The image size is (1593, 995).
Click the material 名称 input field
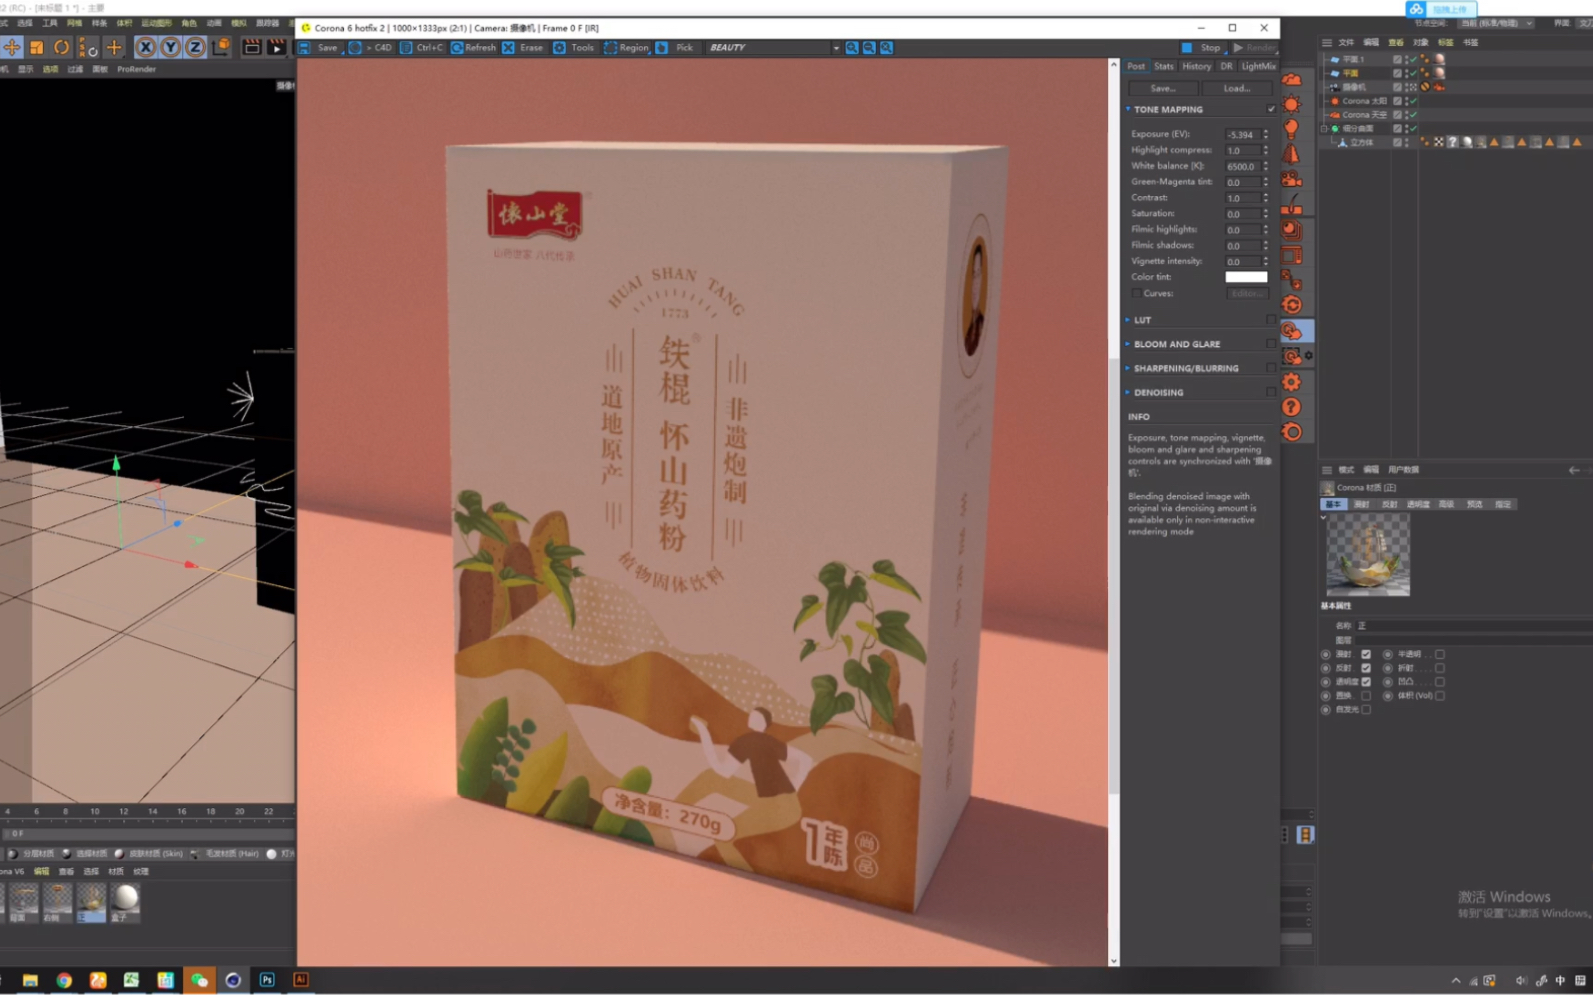(1473, 626)
